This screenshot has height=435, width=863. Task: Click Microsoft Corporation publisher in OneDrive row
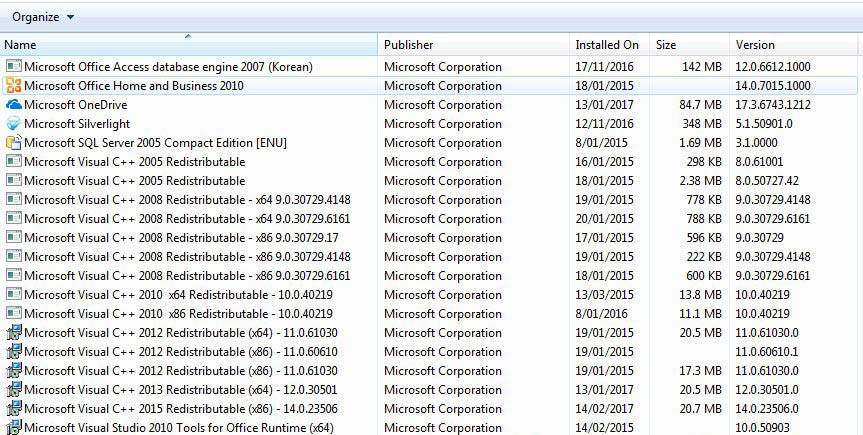click(443, 105)
